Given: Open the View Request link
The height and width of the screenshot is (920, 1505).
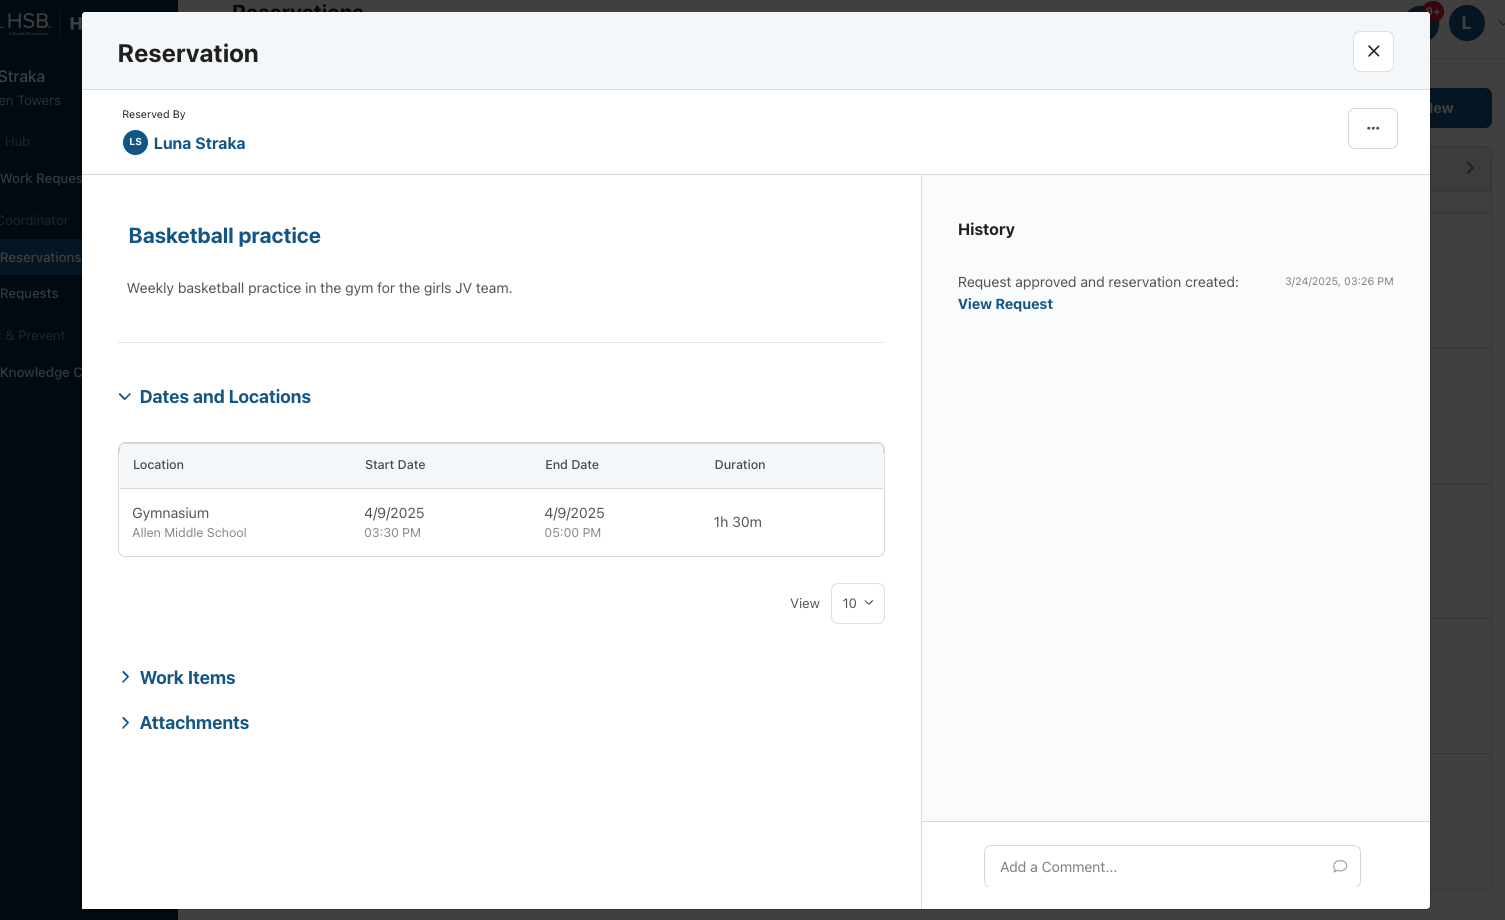Looking at the screenshot, I should tap(1005, 304).
